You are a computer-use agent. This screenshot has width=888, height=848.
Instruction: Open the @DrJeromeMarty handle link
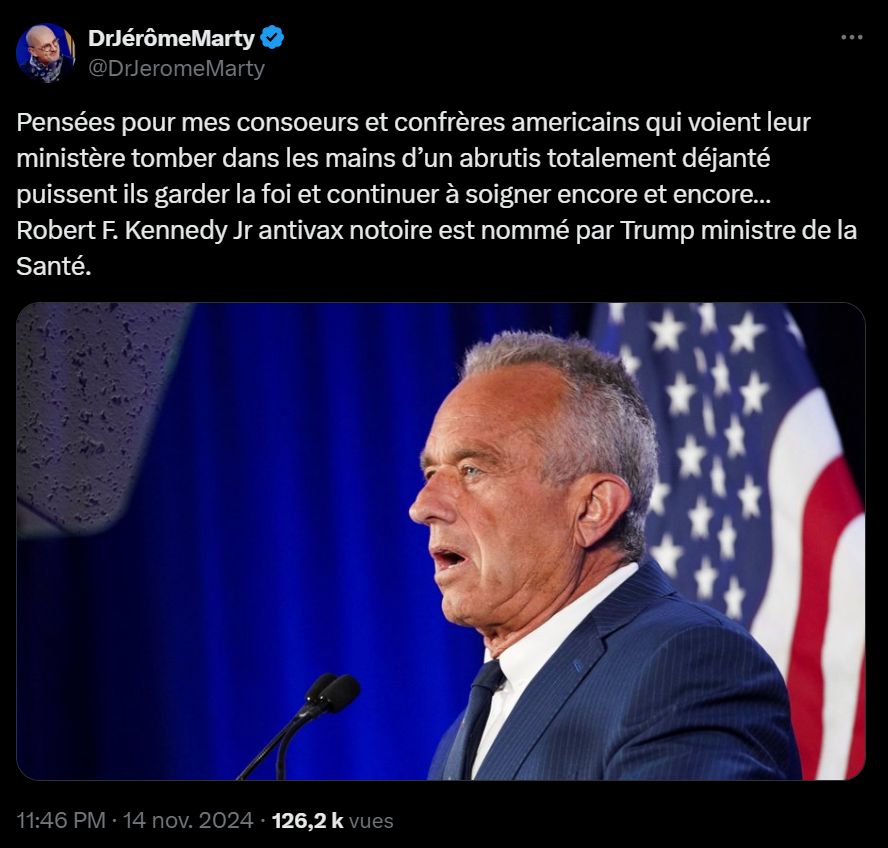tap(177, 69)
